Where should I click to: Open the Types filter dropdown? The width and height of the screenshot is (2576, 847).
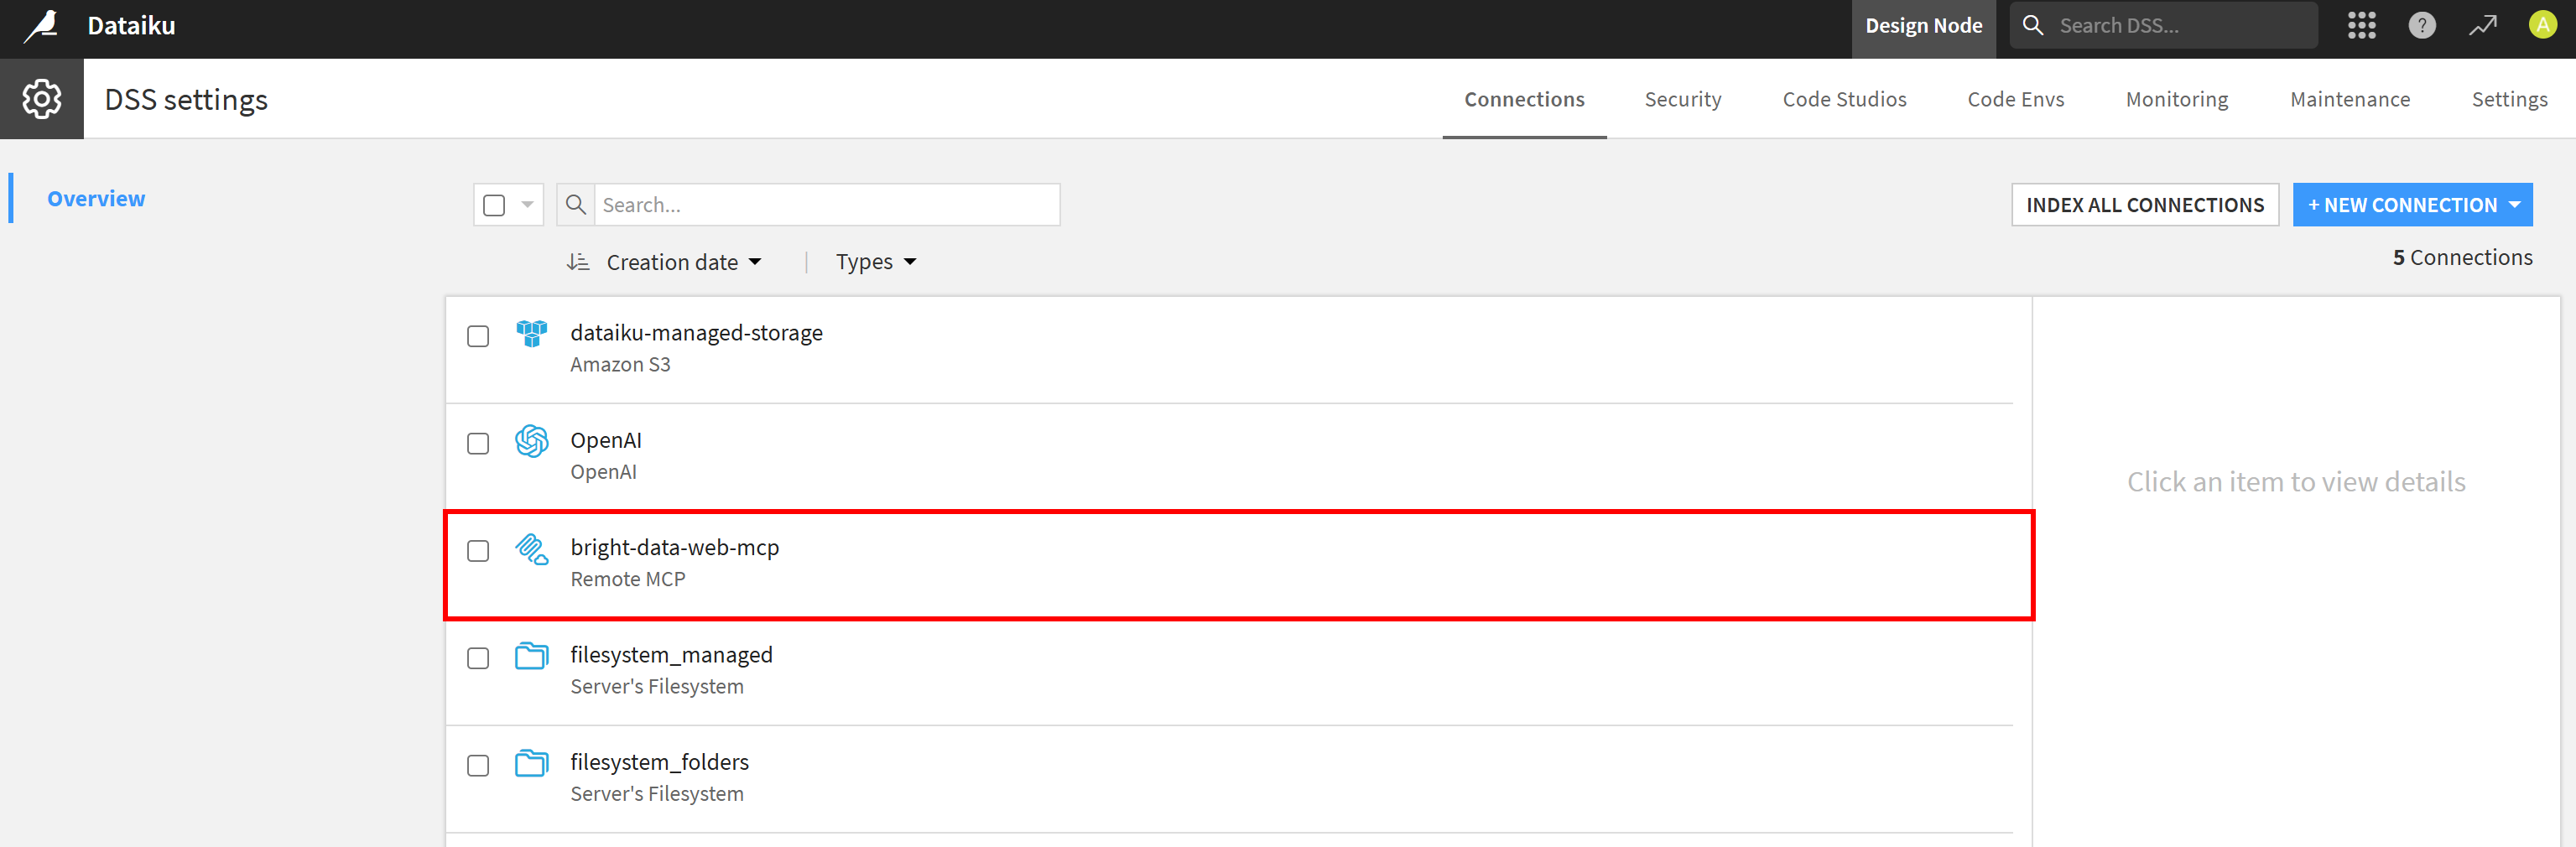click(876, 262)
